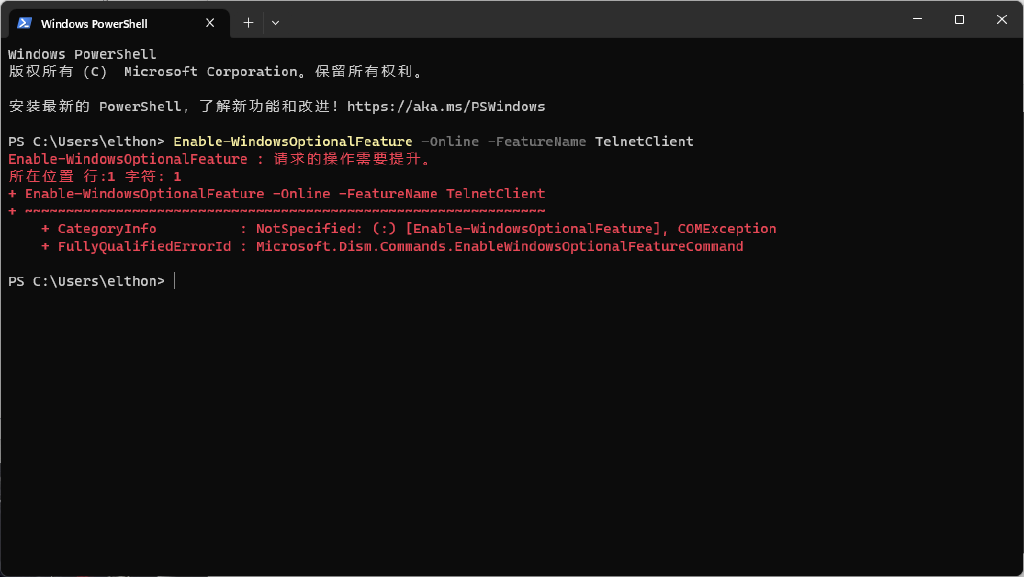Open the tab dropdown chevron menu
The image size is (1024, 577).
[x=275, y=22]
